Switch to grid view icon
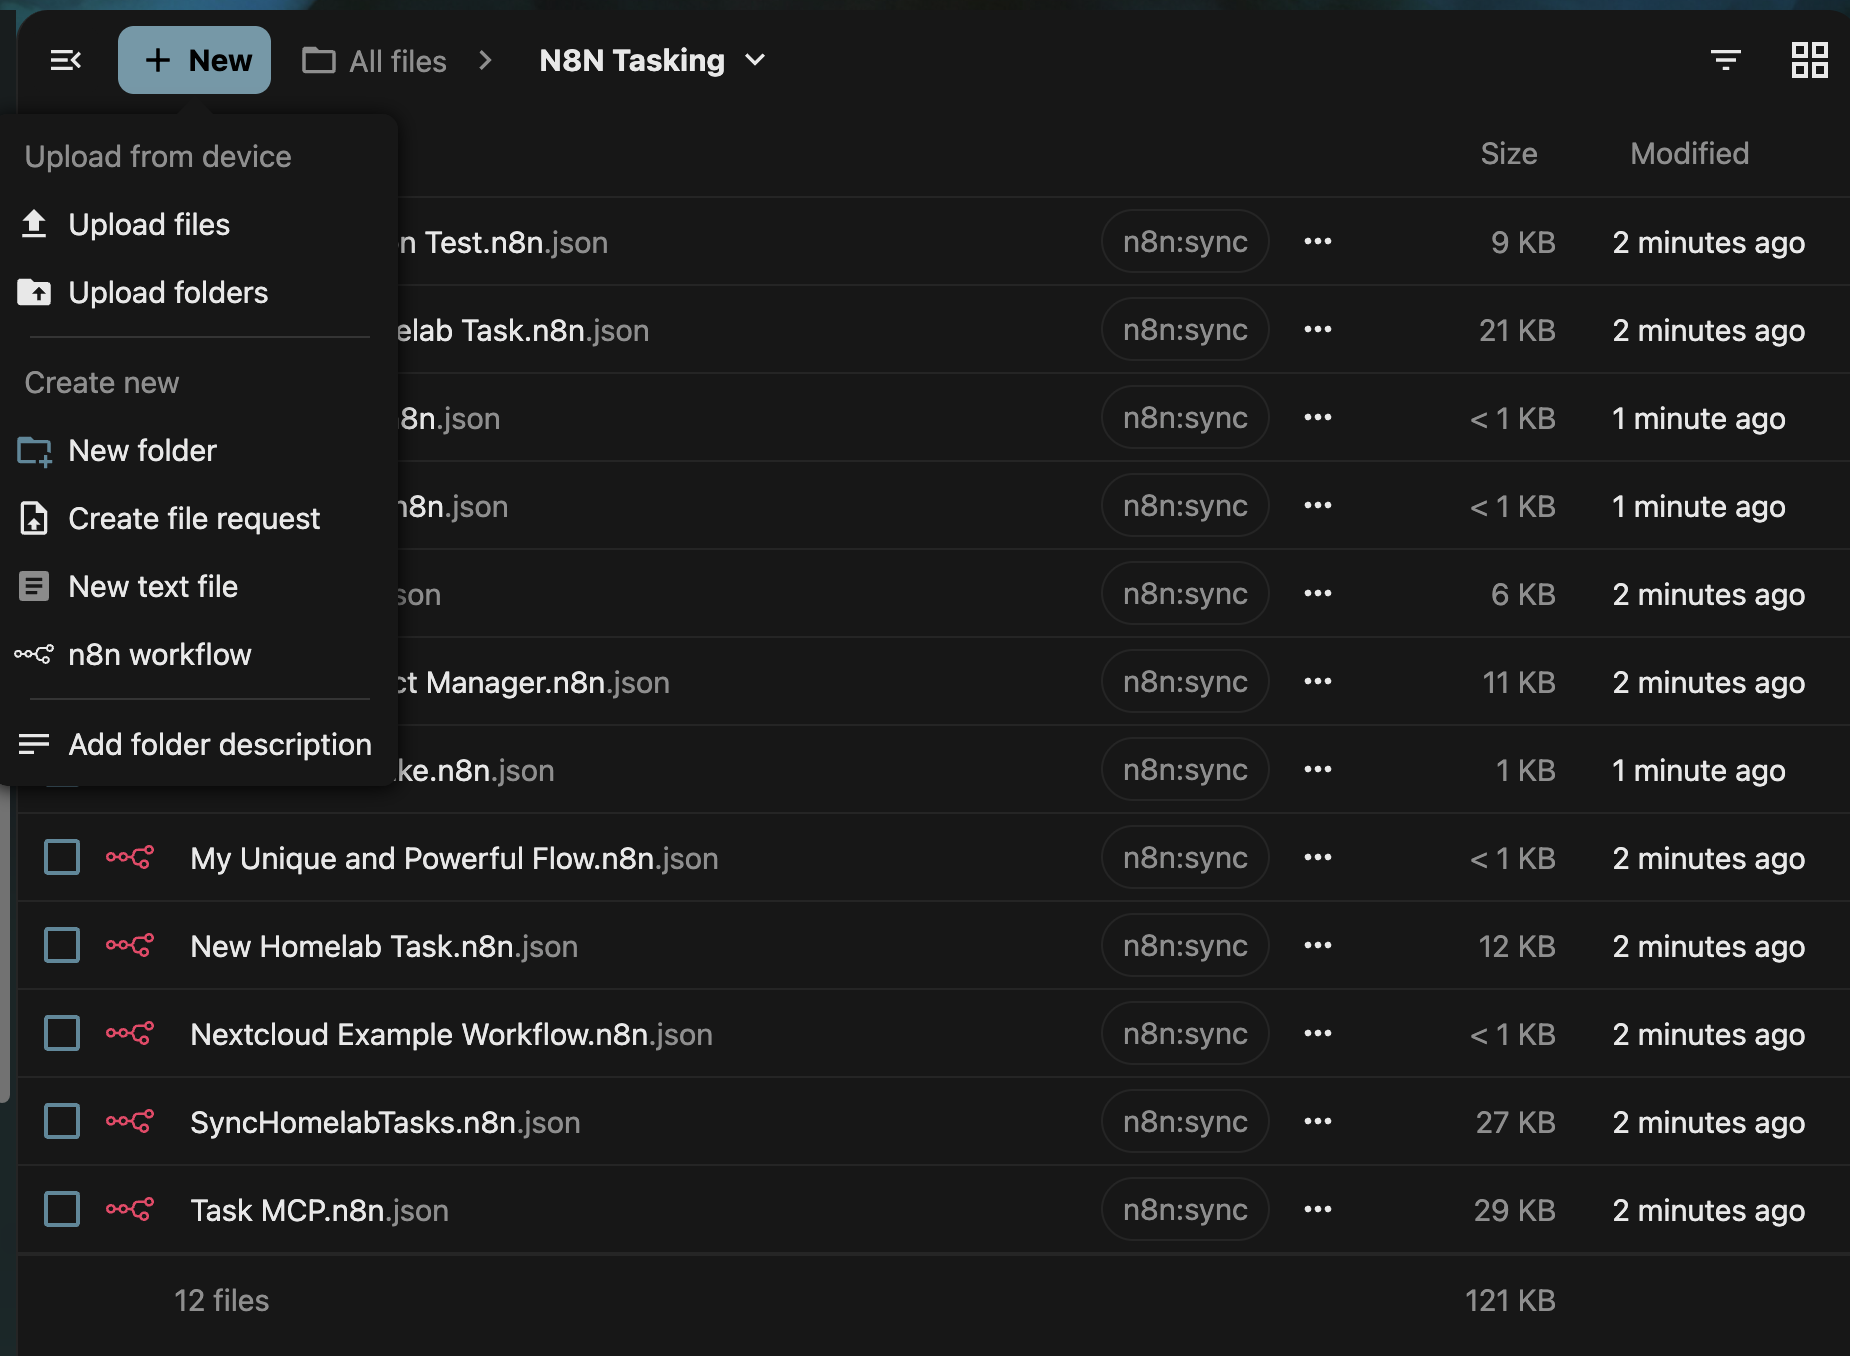This screenshot has width=1850, height=1356. tap(1810, 60)
